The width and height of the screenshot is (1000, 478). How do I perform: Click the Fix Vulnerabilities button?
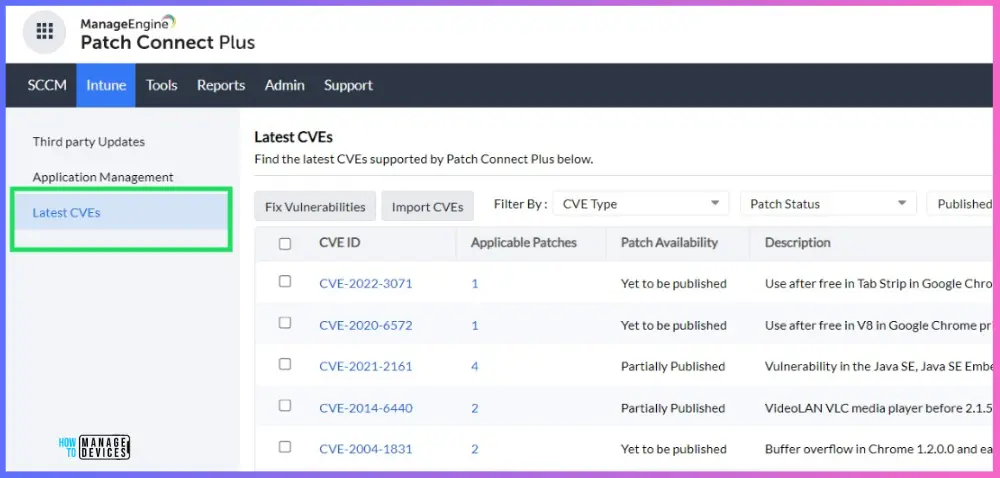pyautogui.click(x=315, y=206)
